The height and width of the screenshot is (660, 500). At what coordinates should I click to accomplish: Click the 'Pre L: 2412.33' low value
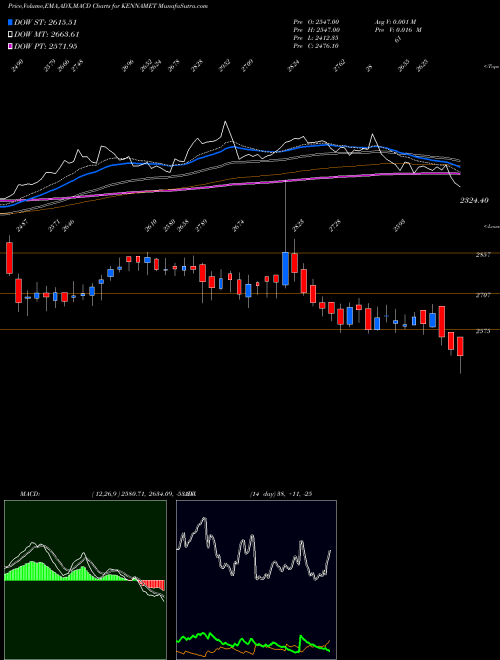pos(316,38)
